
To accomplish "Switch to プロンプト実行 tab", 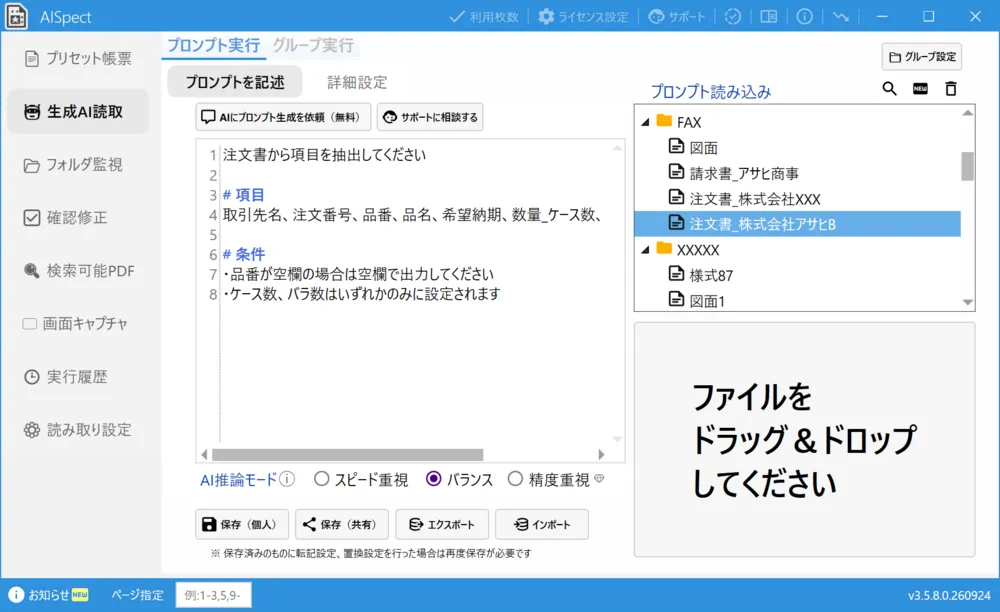I will pyautogui.click(x=214, y=45).
